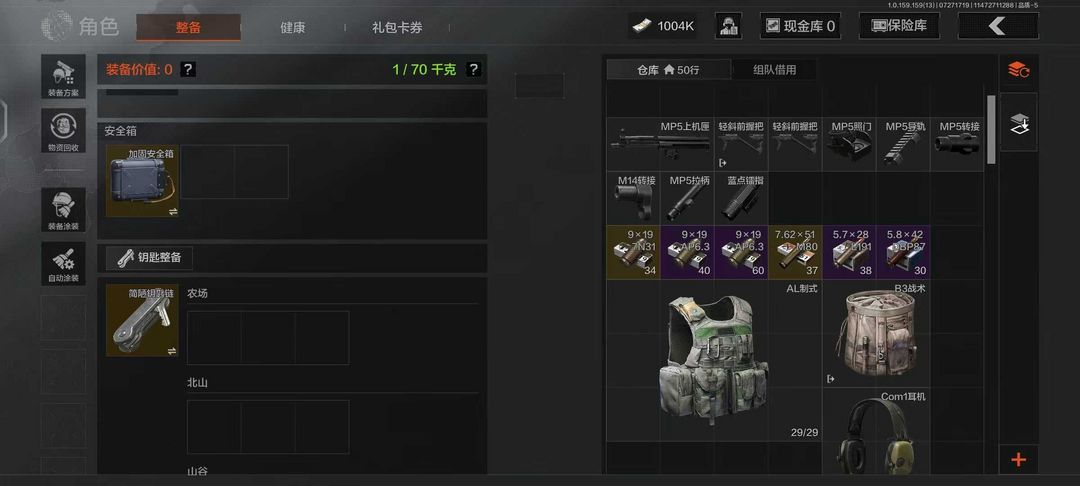The width and height of the screenshot is (1080, 486).
Task: Toggle swap arrows on 加固安全箱
Action: coord(172,211)
